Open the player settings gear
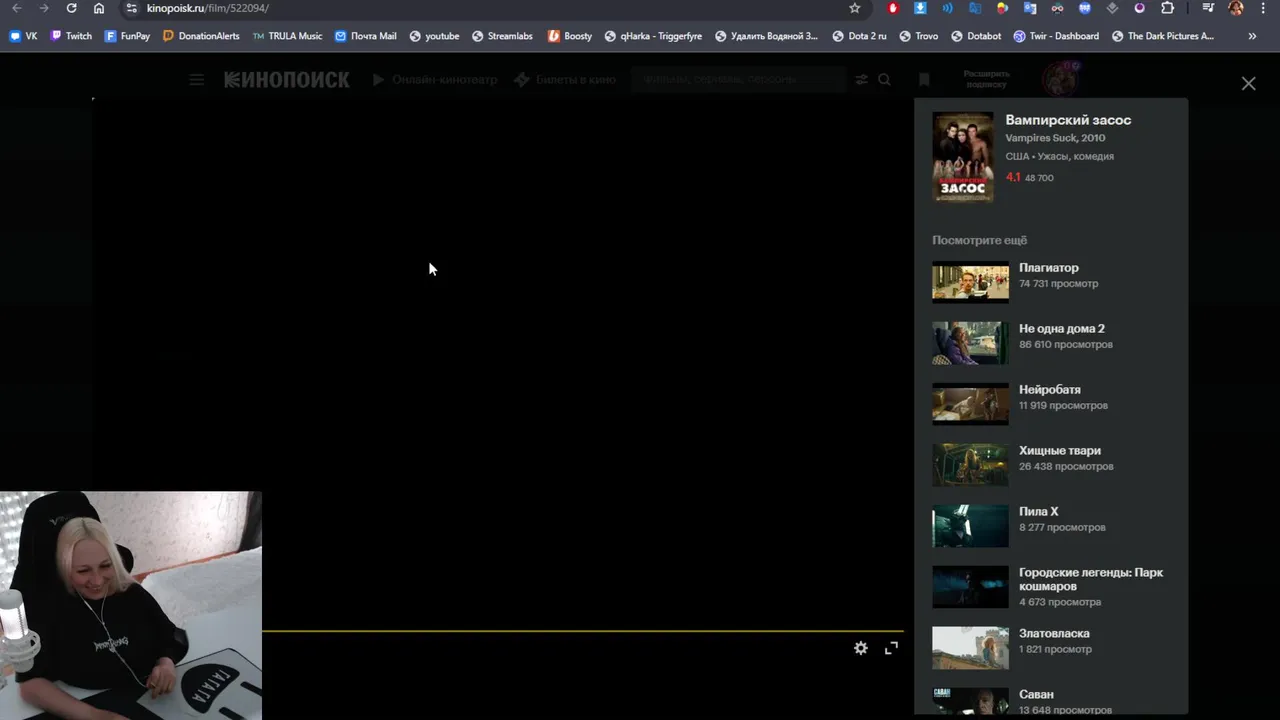 point(861,648)
